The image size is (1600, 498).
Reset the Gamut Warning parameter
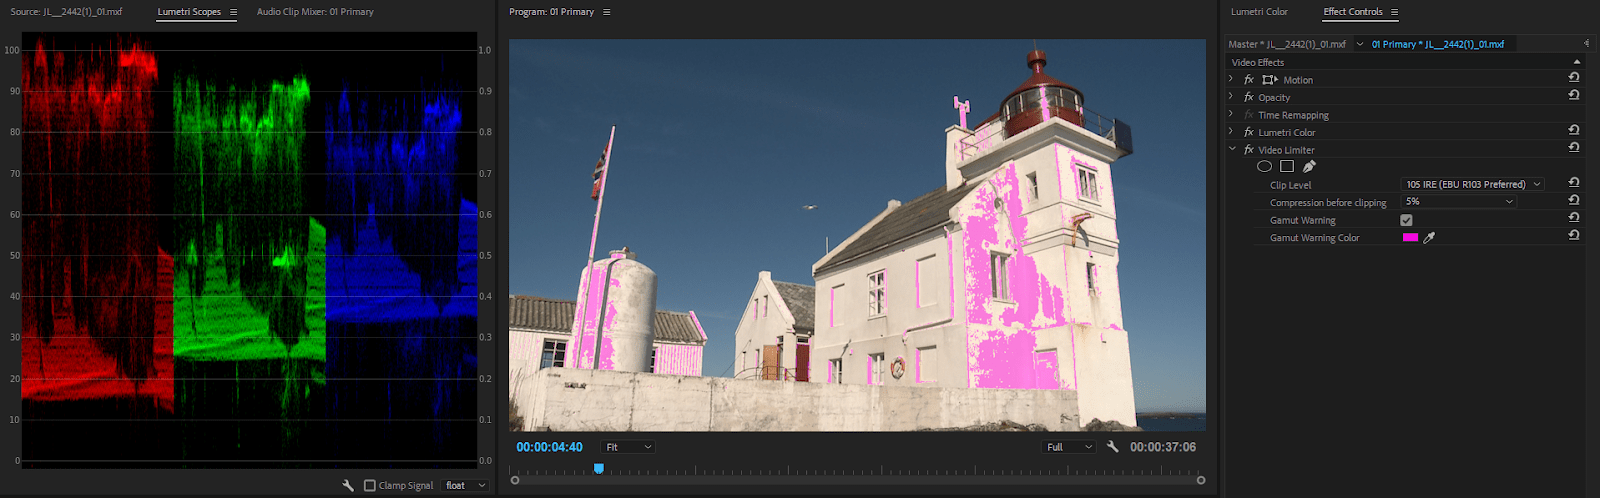coord(1574,218)
